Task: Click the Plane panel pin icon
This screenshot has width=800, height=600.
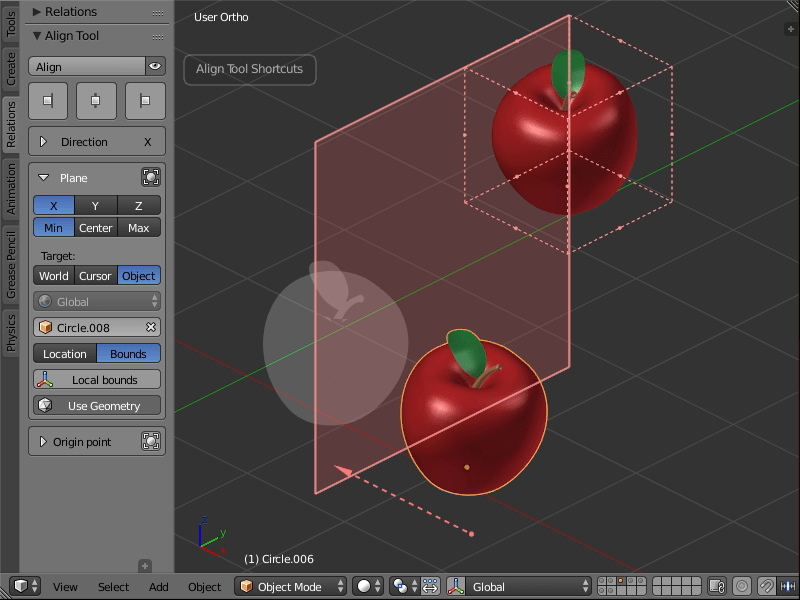Action: click(152, 177)
